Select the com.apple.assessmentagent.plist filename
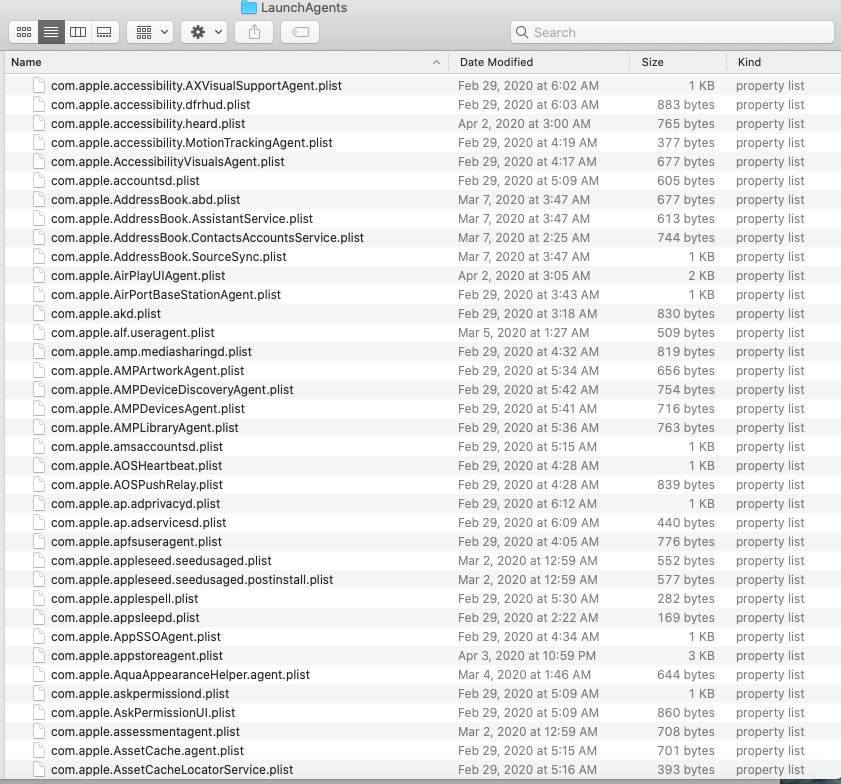841x784 pixels. pyautogui.click(x=145, y=732)
